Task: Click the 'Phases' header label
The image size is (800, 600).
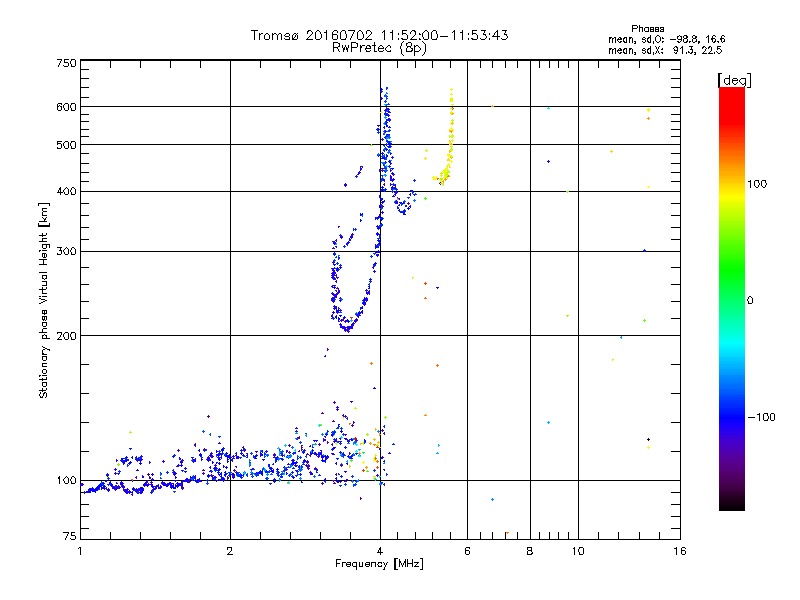Action: point(647,29)
